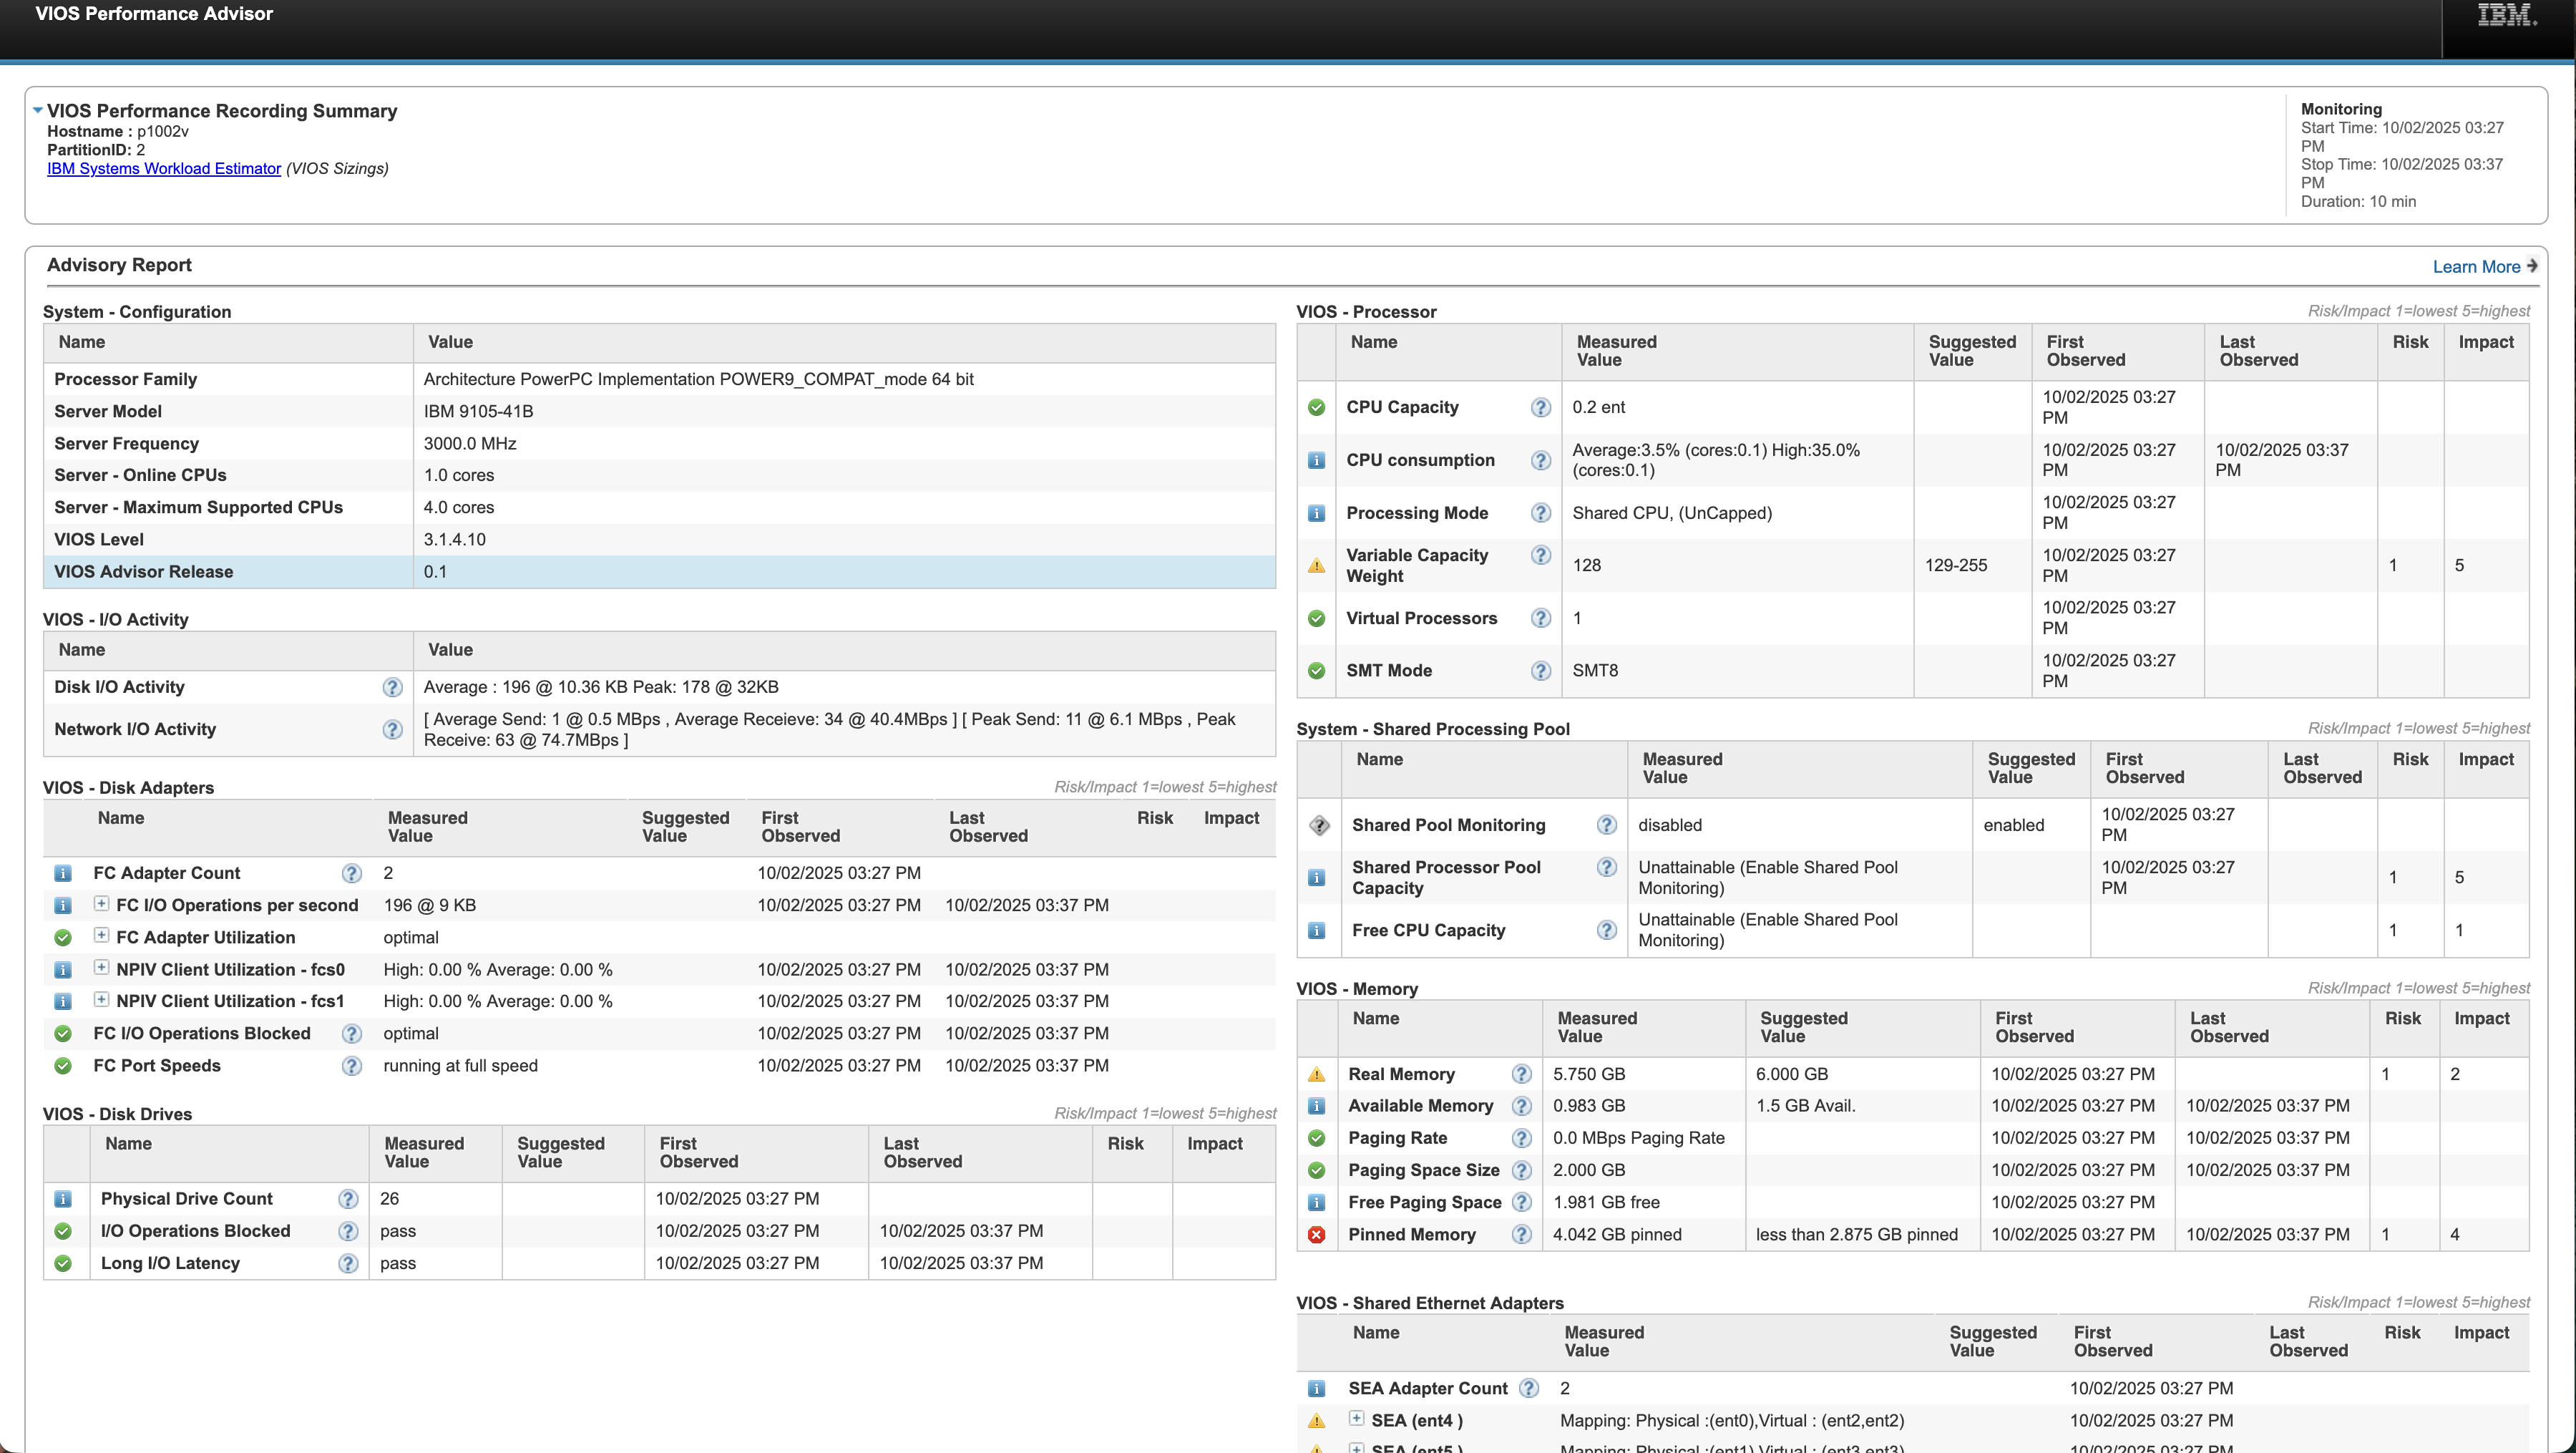
Task: Click help icon next to CPU Capacity
Action: click(x=1540, y=407)
